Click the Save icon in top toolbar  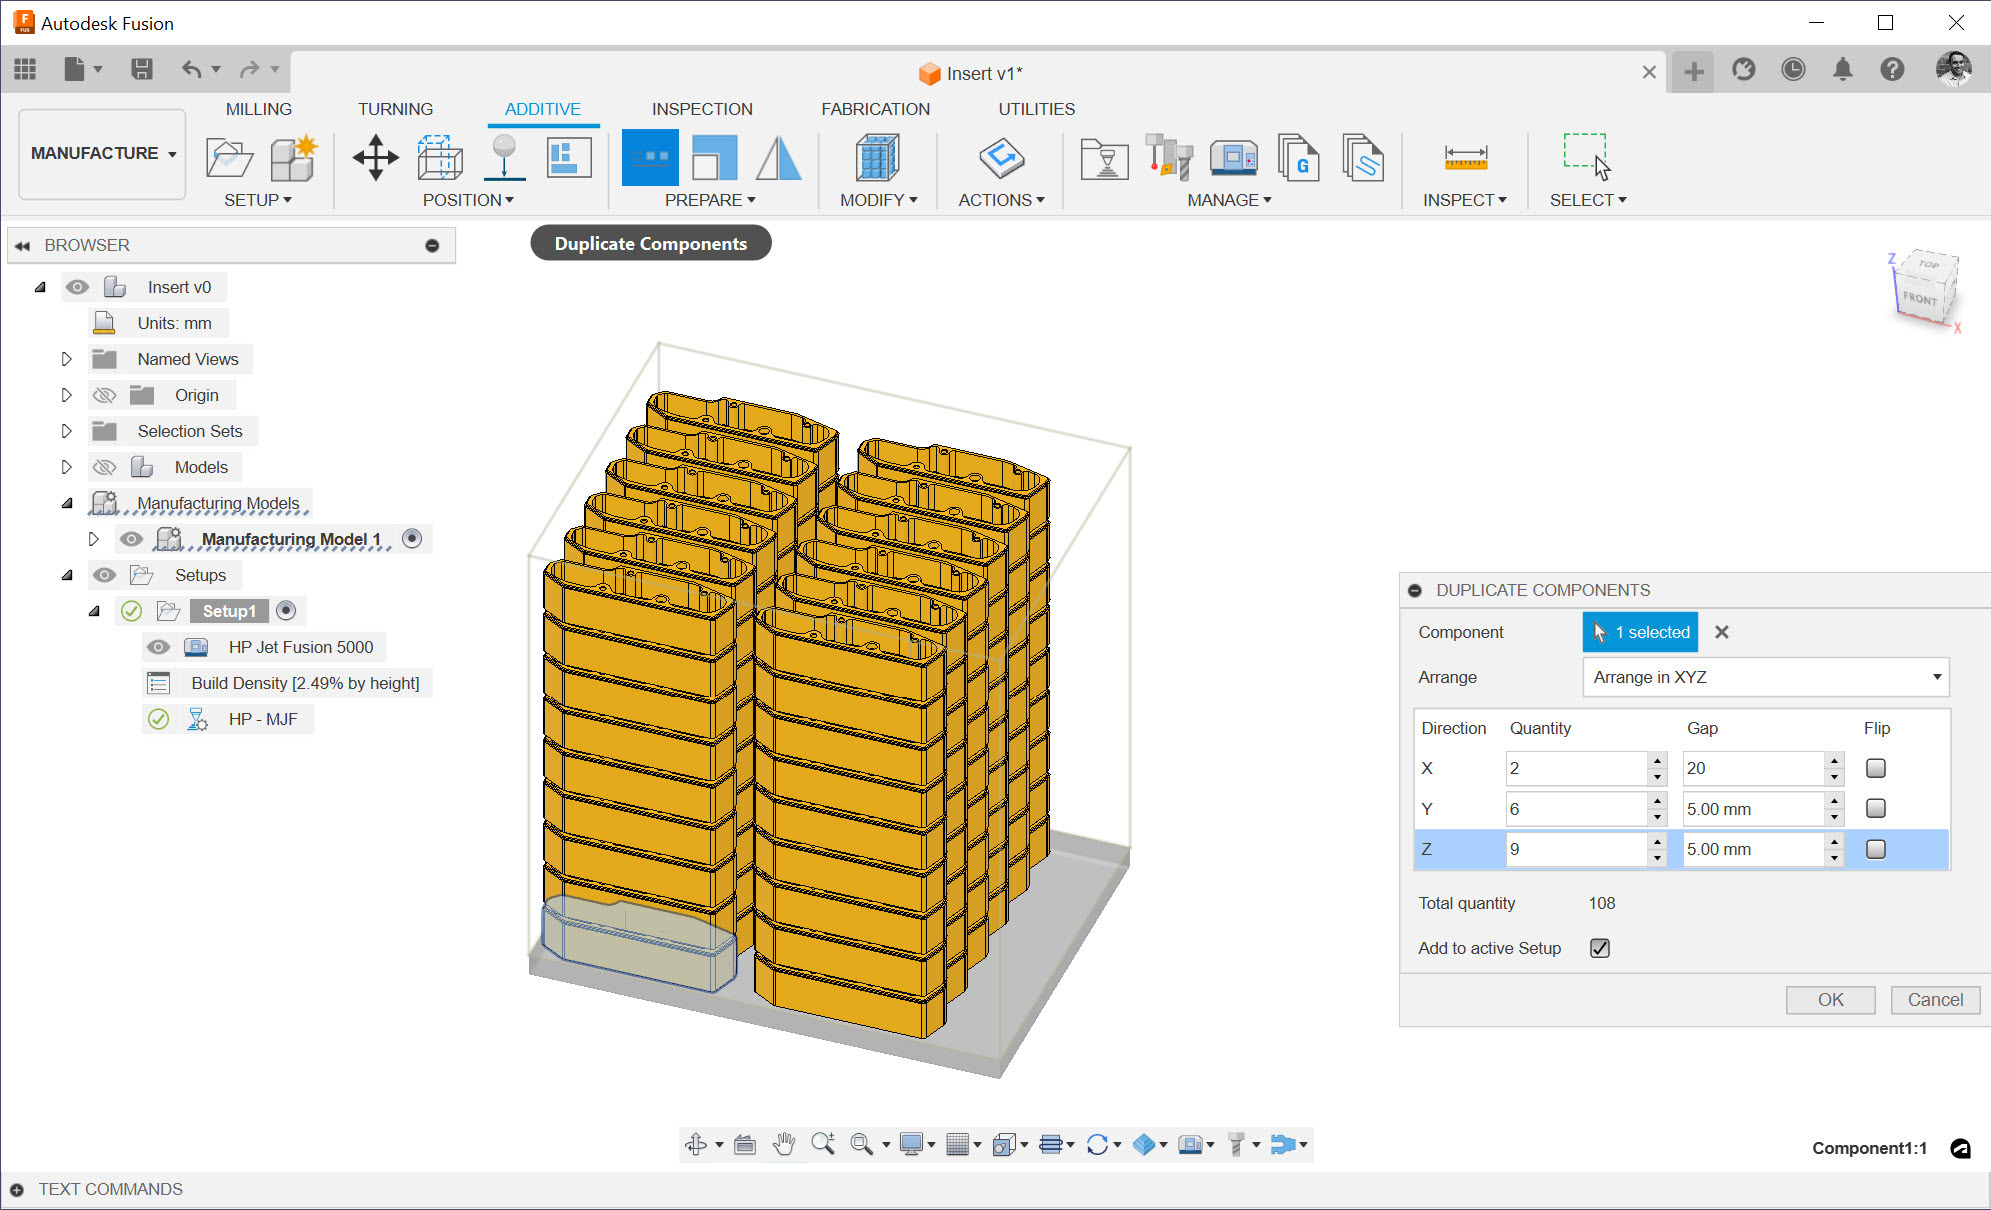click(x=141, y=69)
